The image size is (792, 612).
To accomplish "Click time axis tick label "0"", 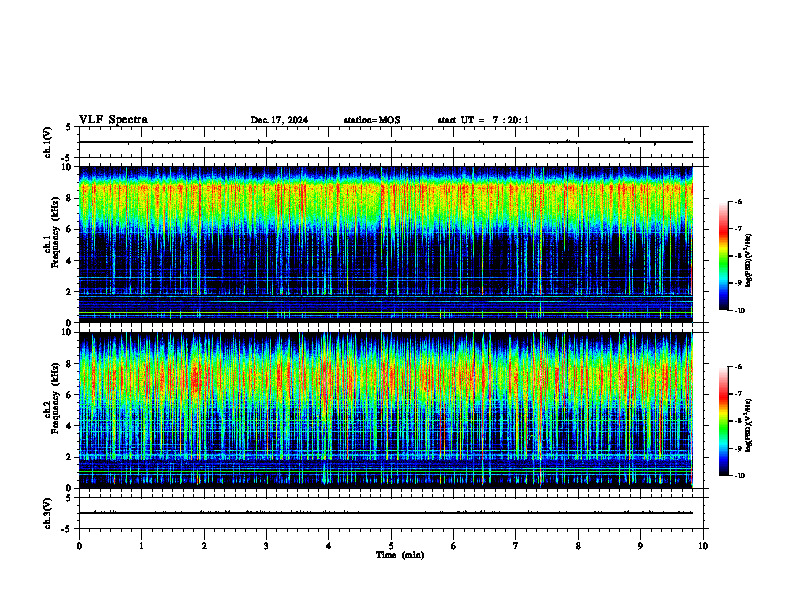I will click(x=79, y=546).
